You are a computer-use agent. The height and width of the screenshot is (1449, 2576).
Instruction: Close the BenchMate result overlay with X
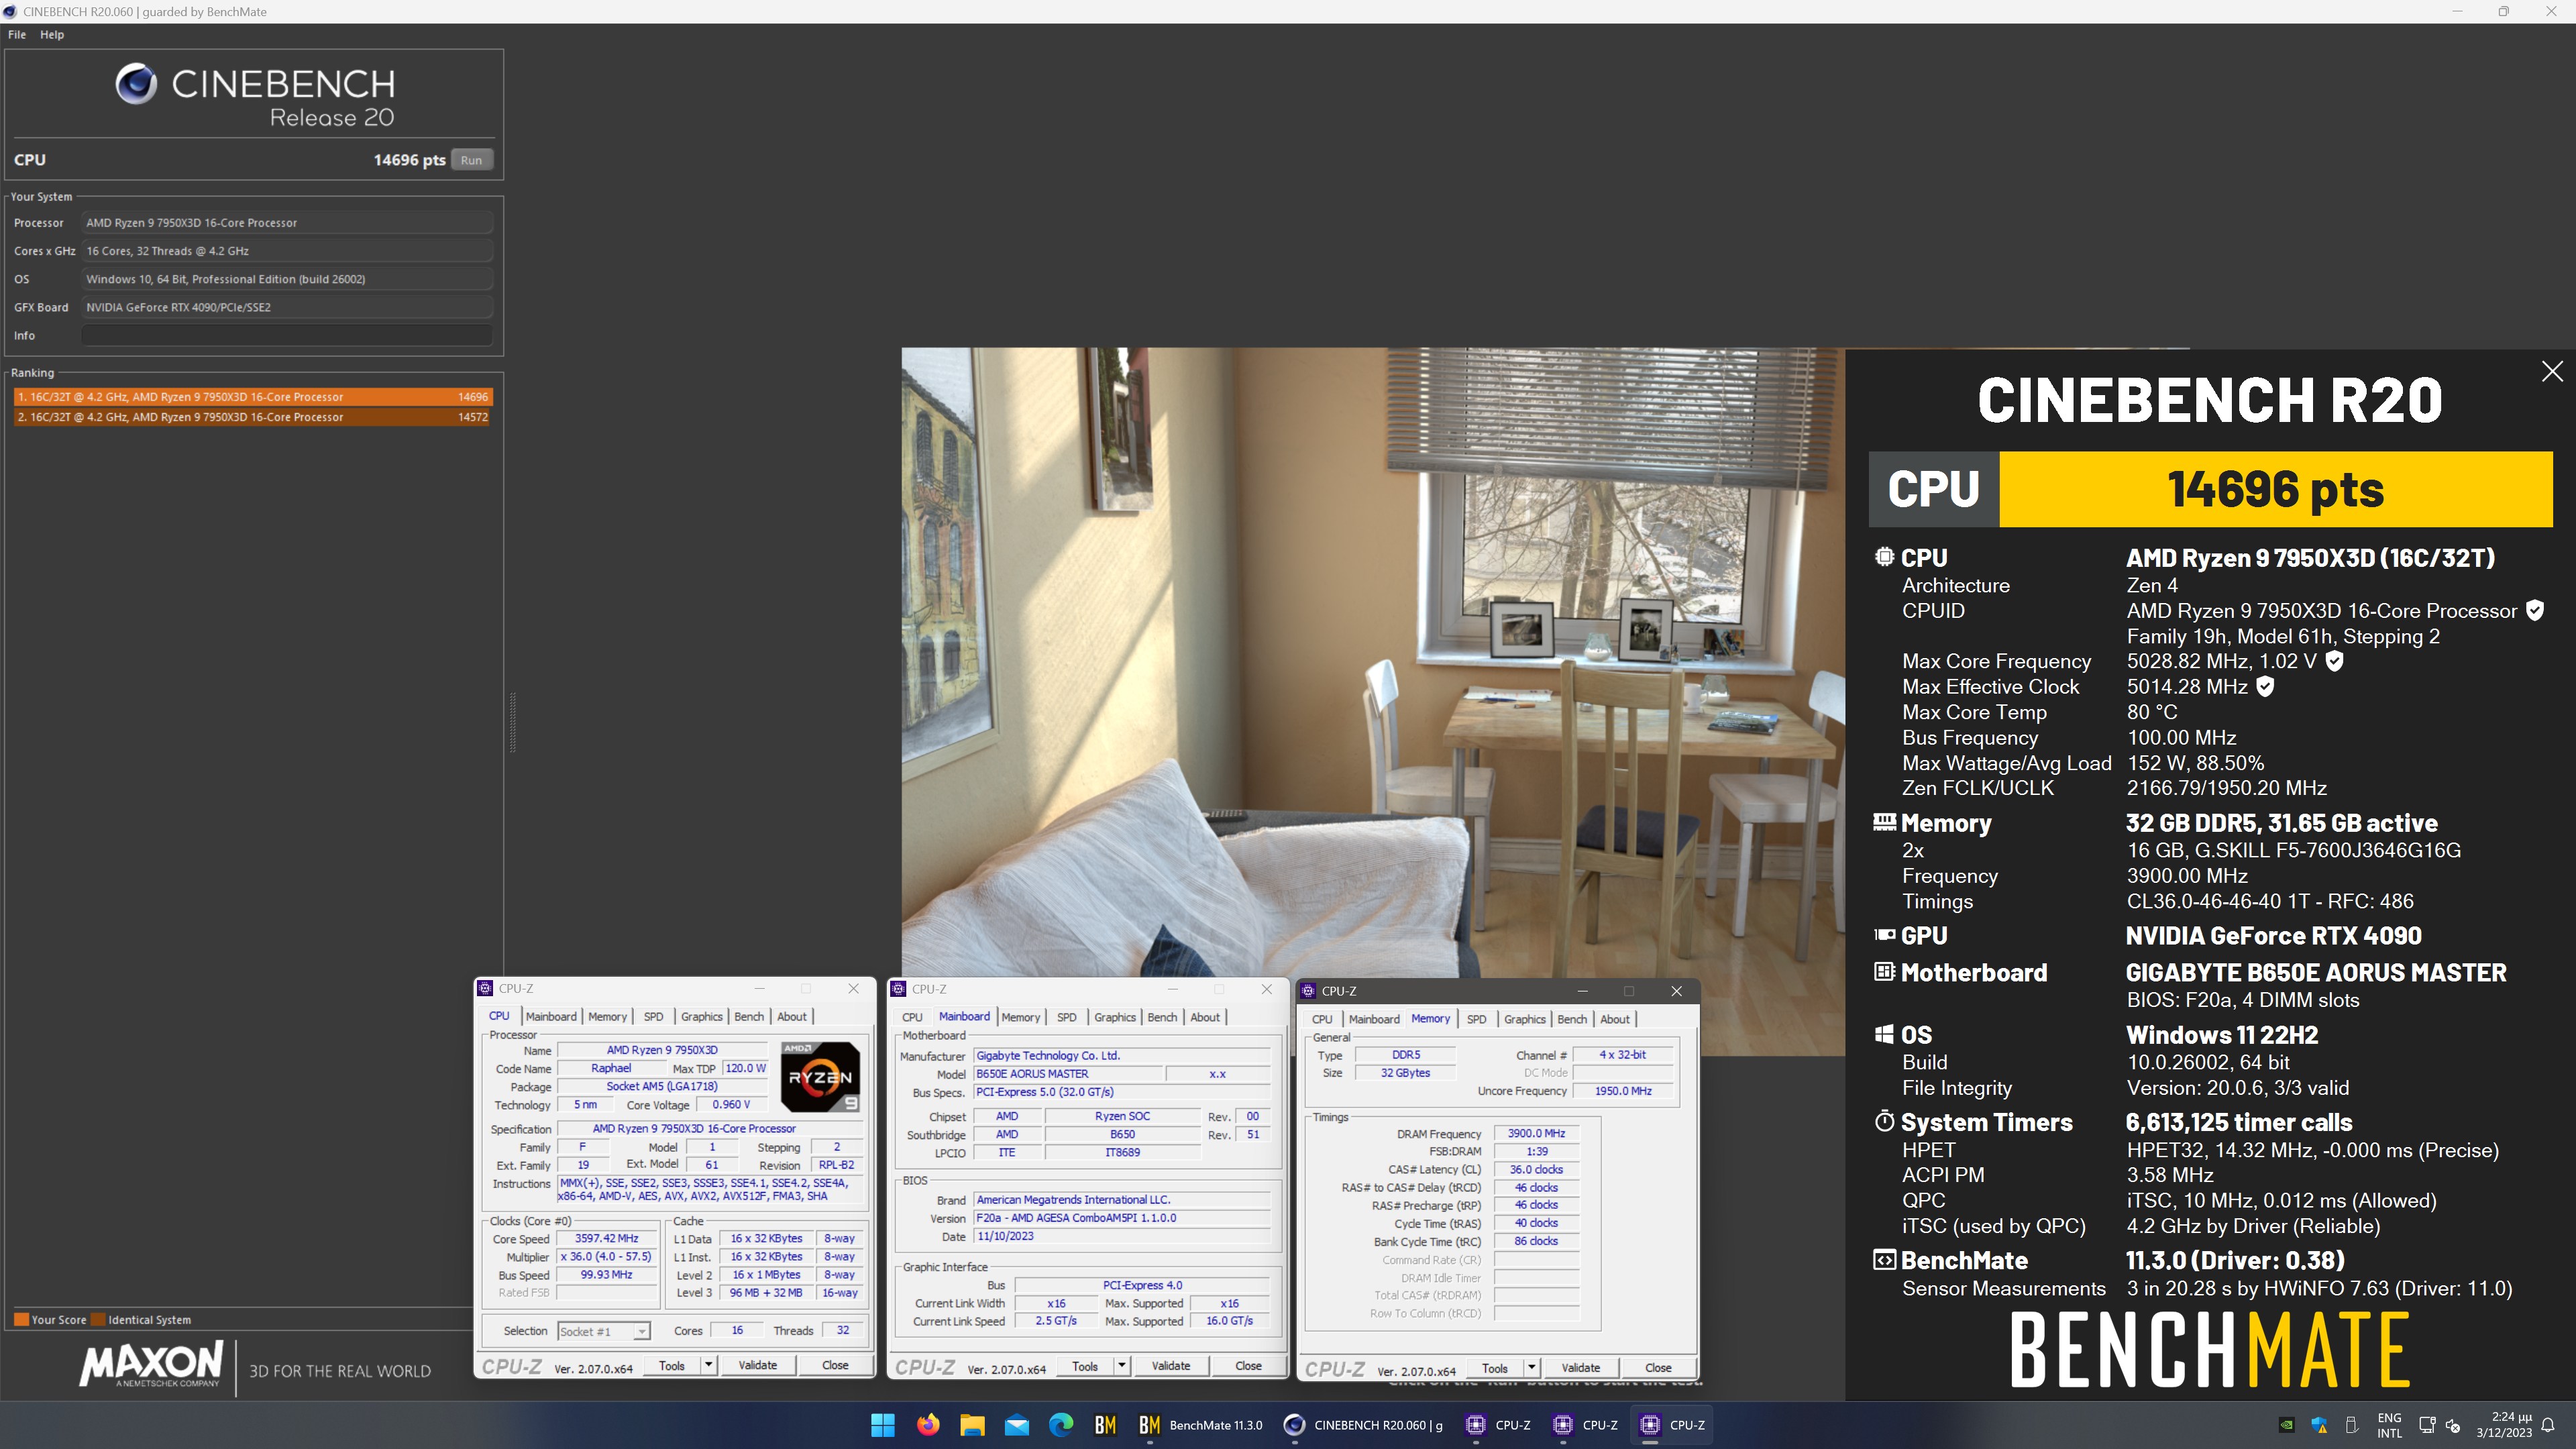point(2552,371)
